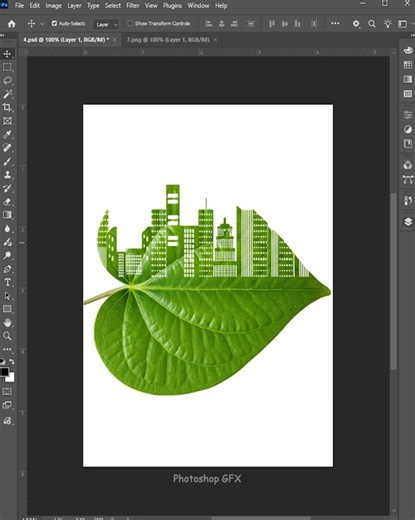Screen dimensions: 415x520
Task: Select the 4.psd document tab
Action: 66,40
